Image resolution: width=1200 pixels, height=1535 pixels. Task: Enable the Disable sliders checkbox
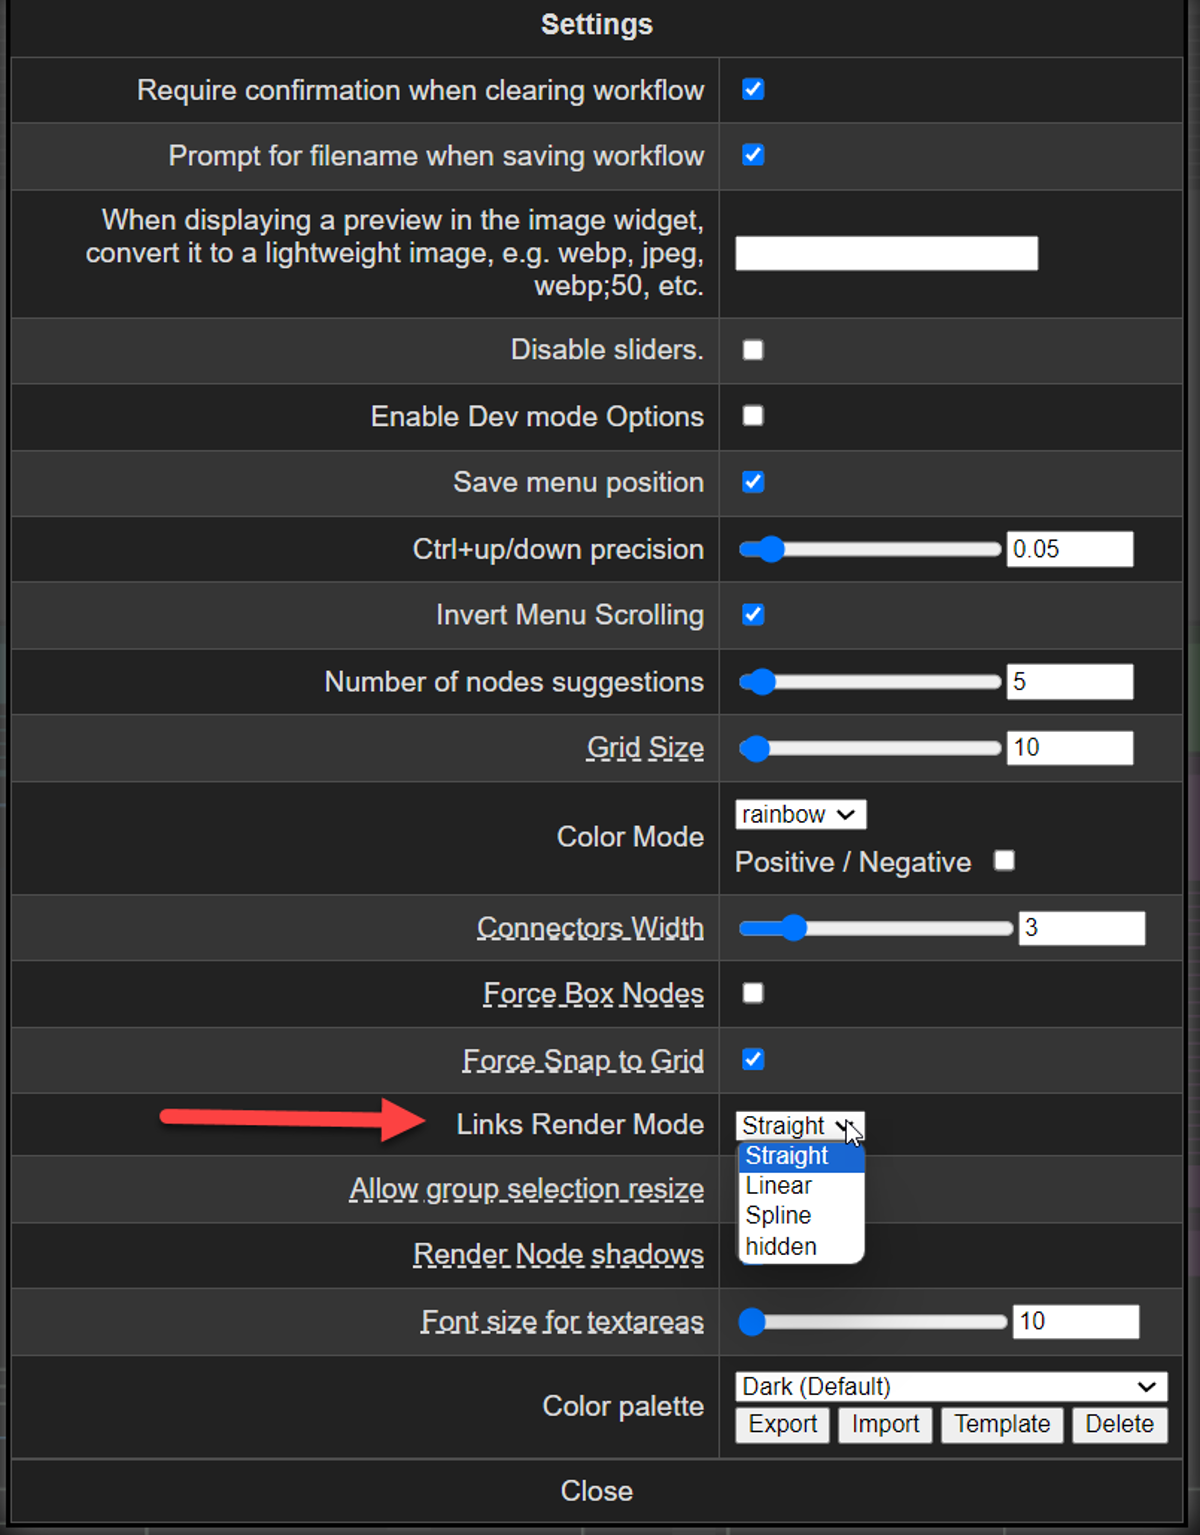click(x=752, y=350)
